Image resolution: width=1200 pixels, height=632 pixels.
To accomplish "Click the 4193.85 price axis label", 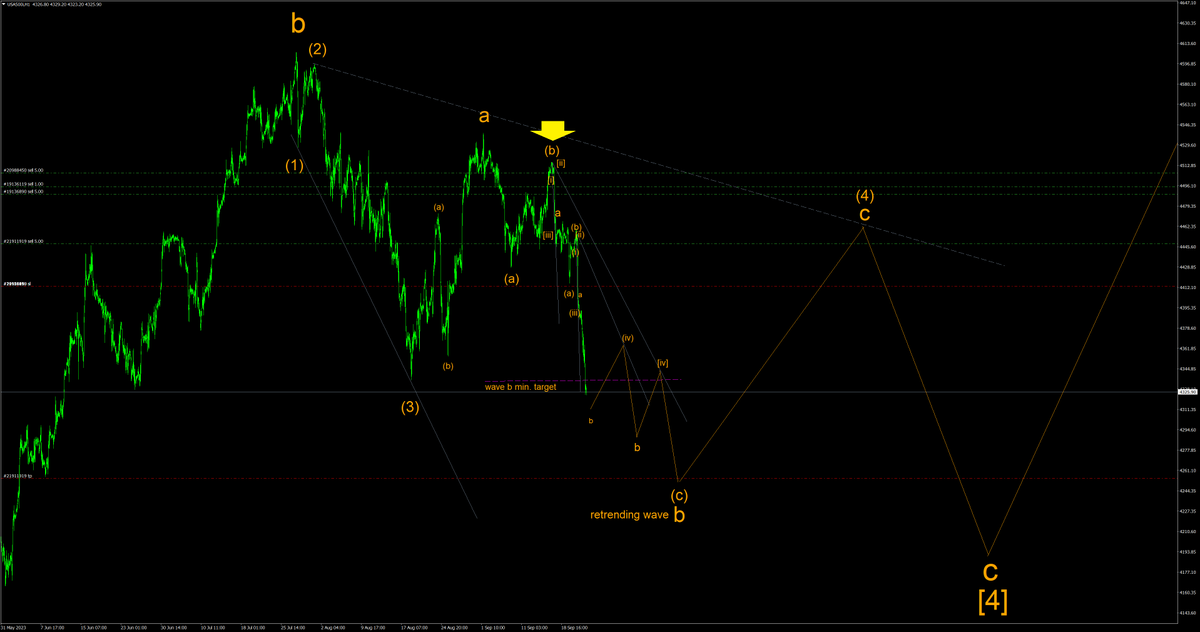I will pos(1187,552).
